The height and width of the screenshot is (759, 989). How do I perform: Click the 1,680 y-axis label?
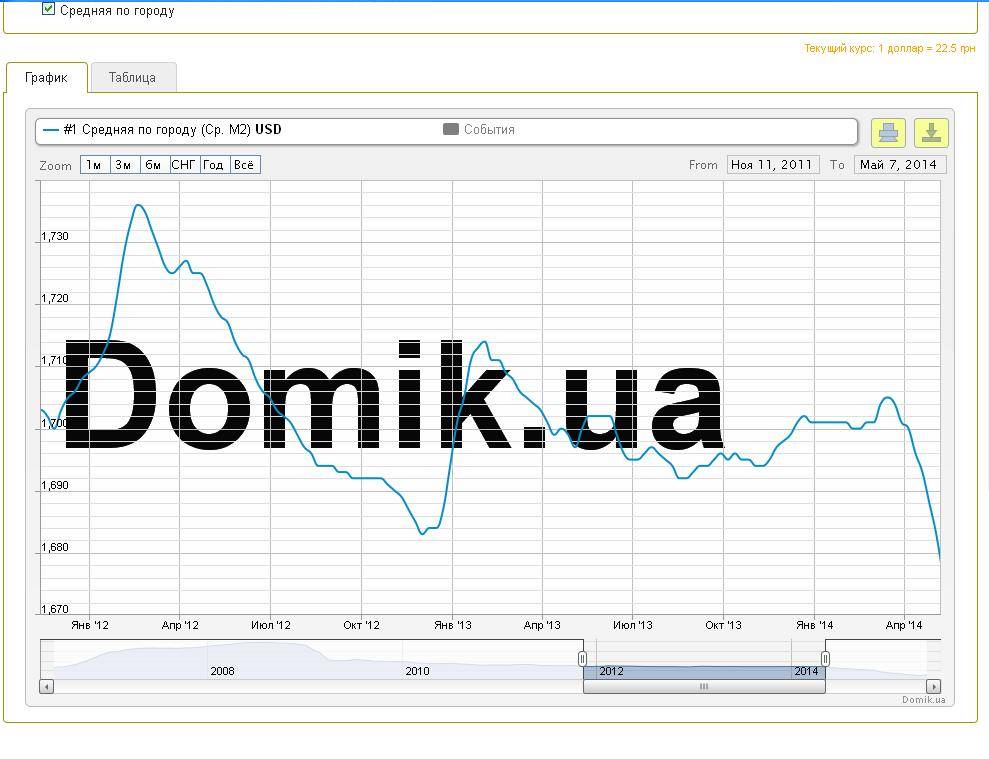(x=55, y=548)
